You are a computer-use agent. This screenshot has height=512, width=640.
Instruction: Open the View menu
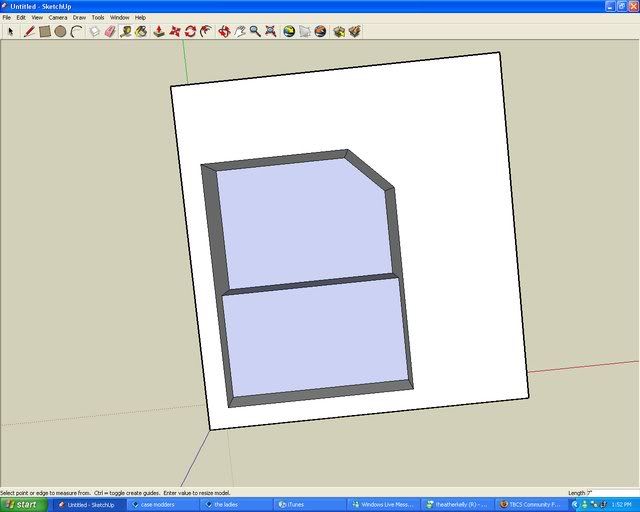point(37,18)
